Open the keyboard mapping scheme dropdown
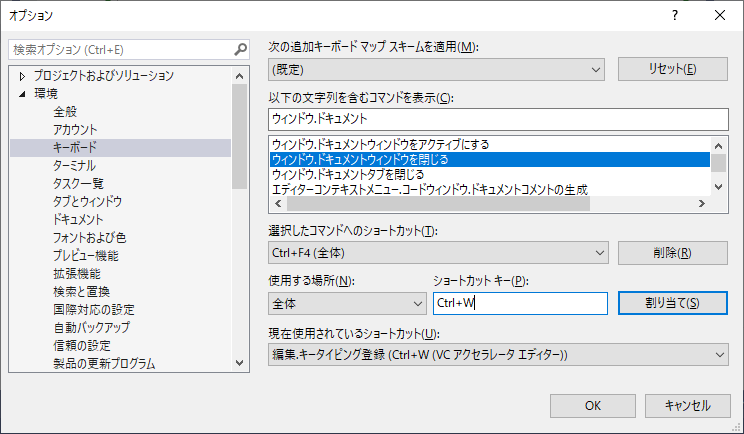Screen dimensions: 744x434 pos(437,69)
